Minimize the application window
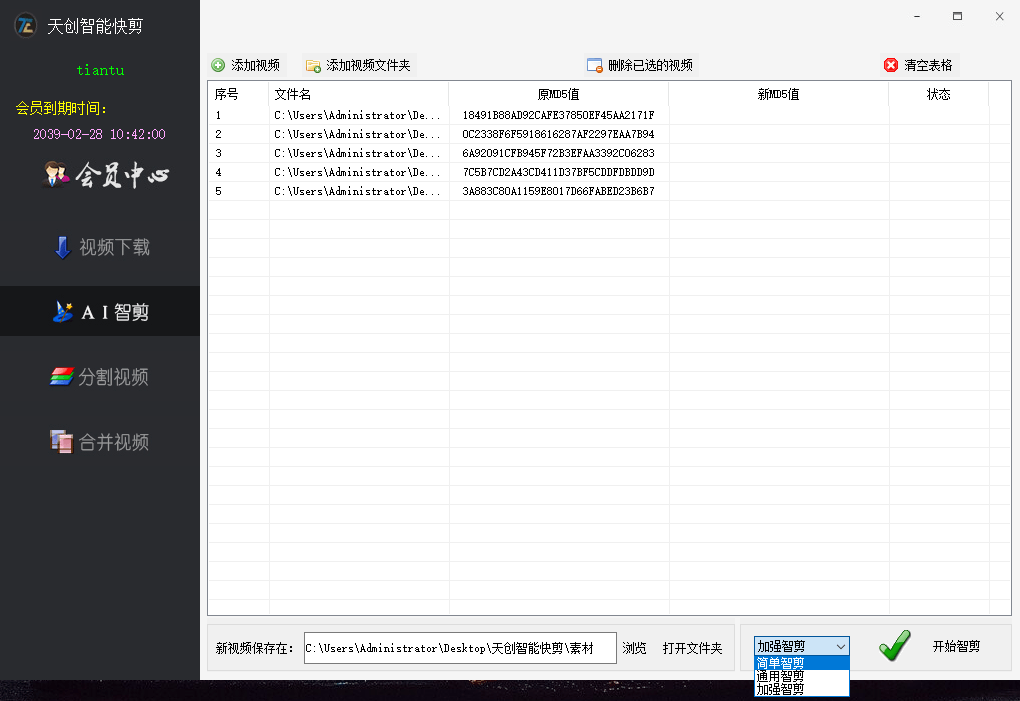 [x=917, y=16]
